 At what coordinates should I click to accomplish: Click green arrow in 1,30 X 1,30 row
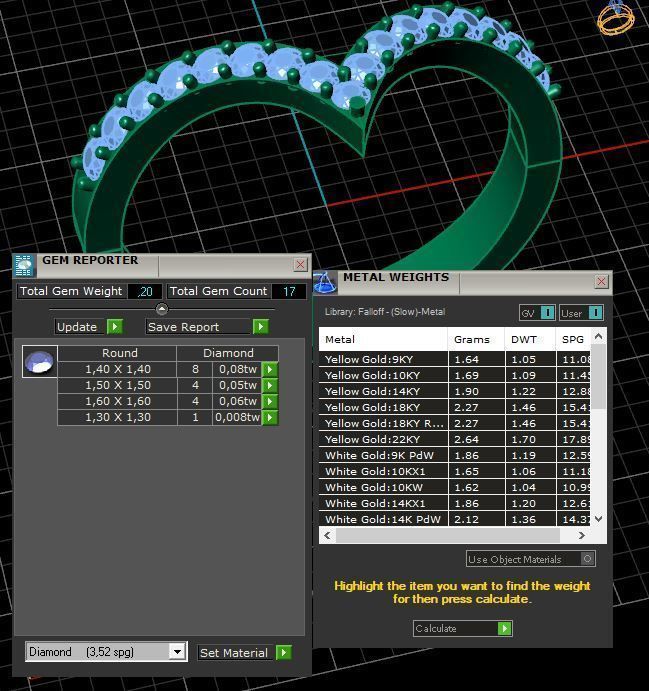[x=270, y=417]
